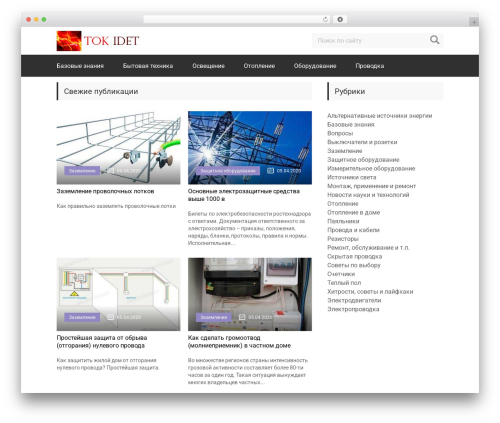Image resolution: width=500 pixels, height=423 pixels.
Task: Open electric meter article thumbnail
Action: [x=250, y=294]
